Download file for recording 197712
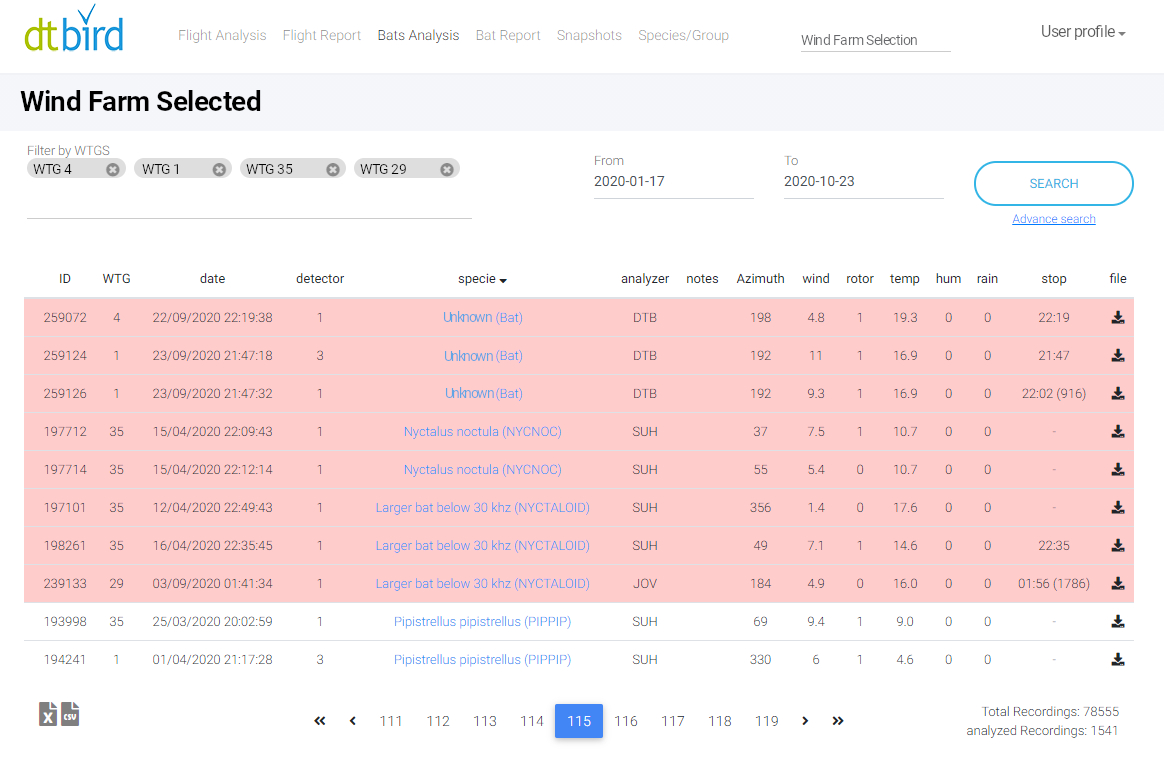1164x780 pixels. click(x=1117, y=432)
